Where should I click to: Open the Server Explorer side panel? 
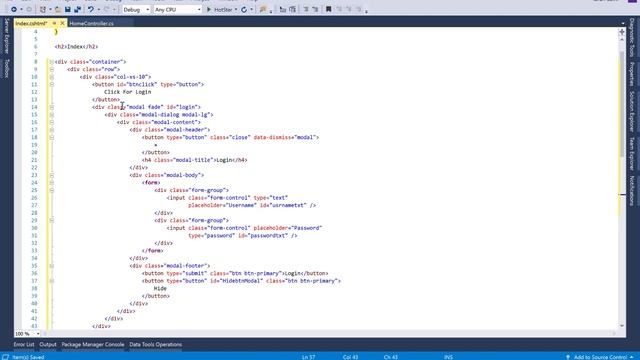click(7, 36)
